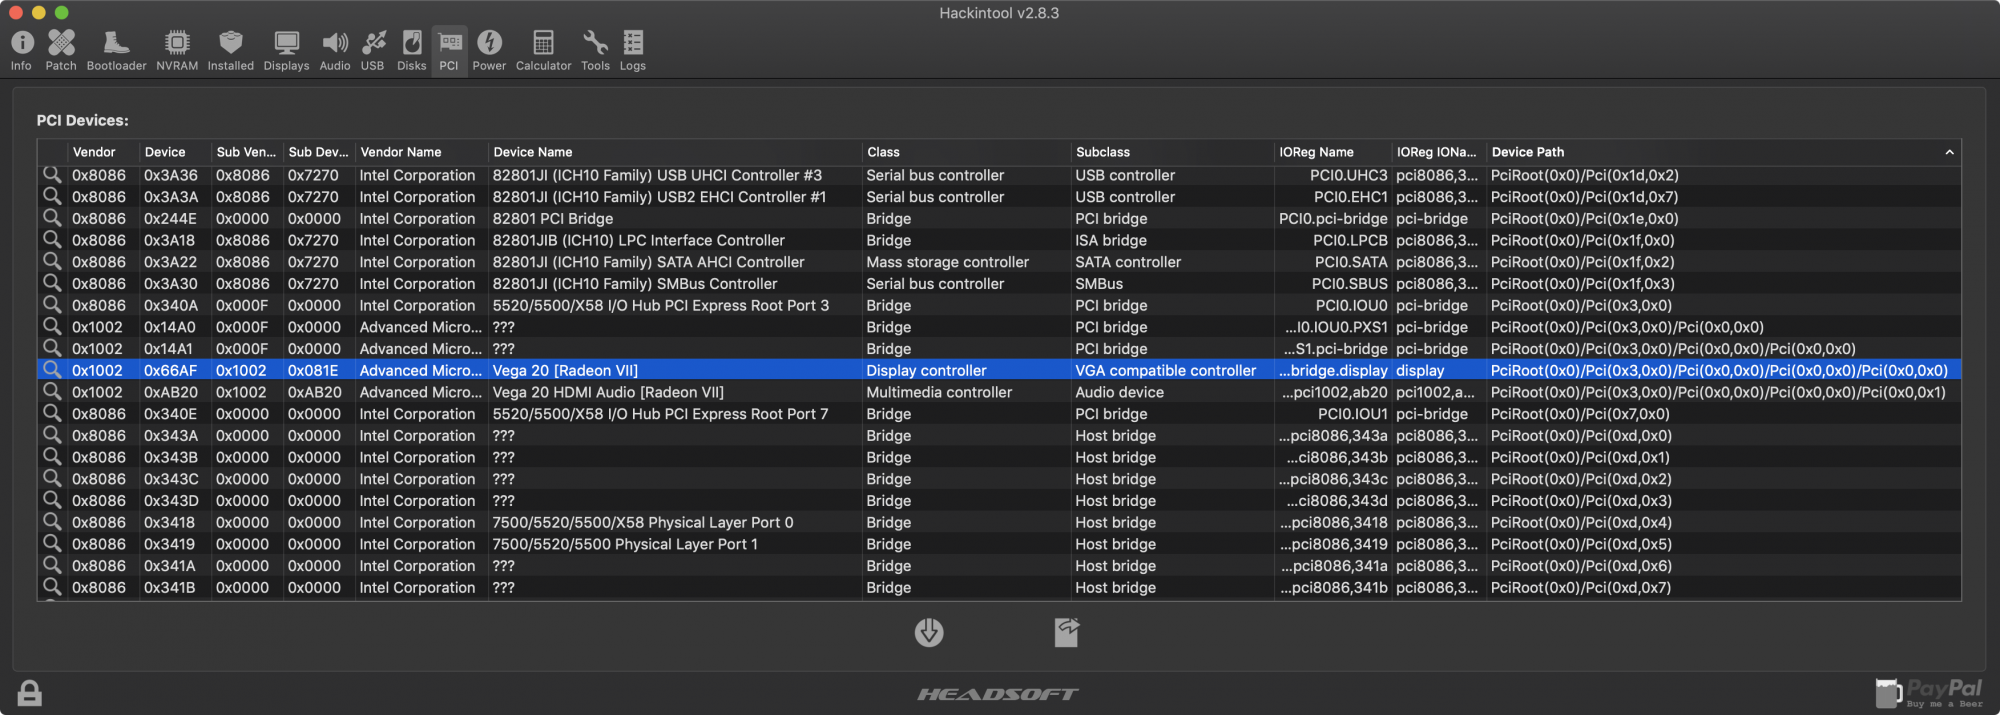The height and width of the screenshot is (715, 2000).
Task: Sort by the Device Name column header
Action: click(x=675, y=152)
